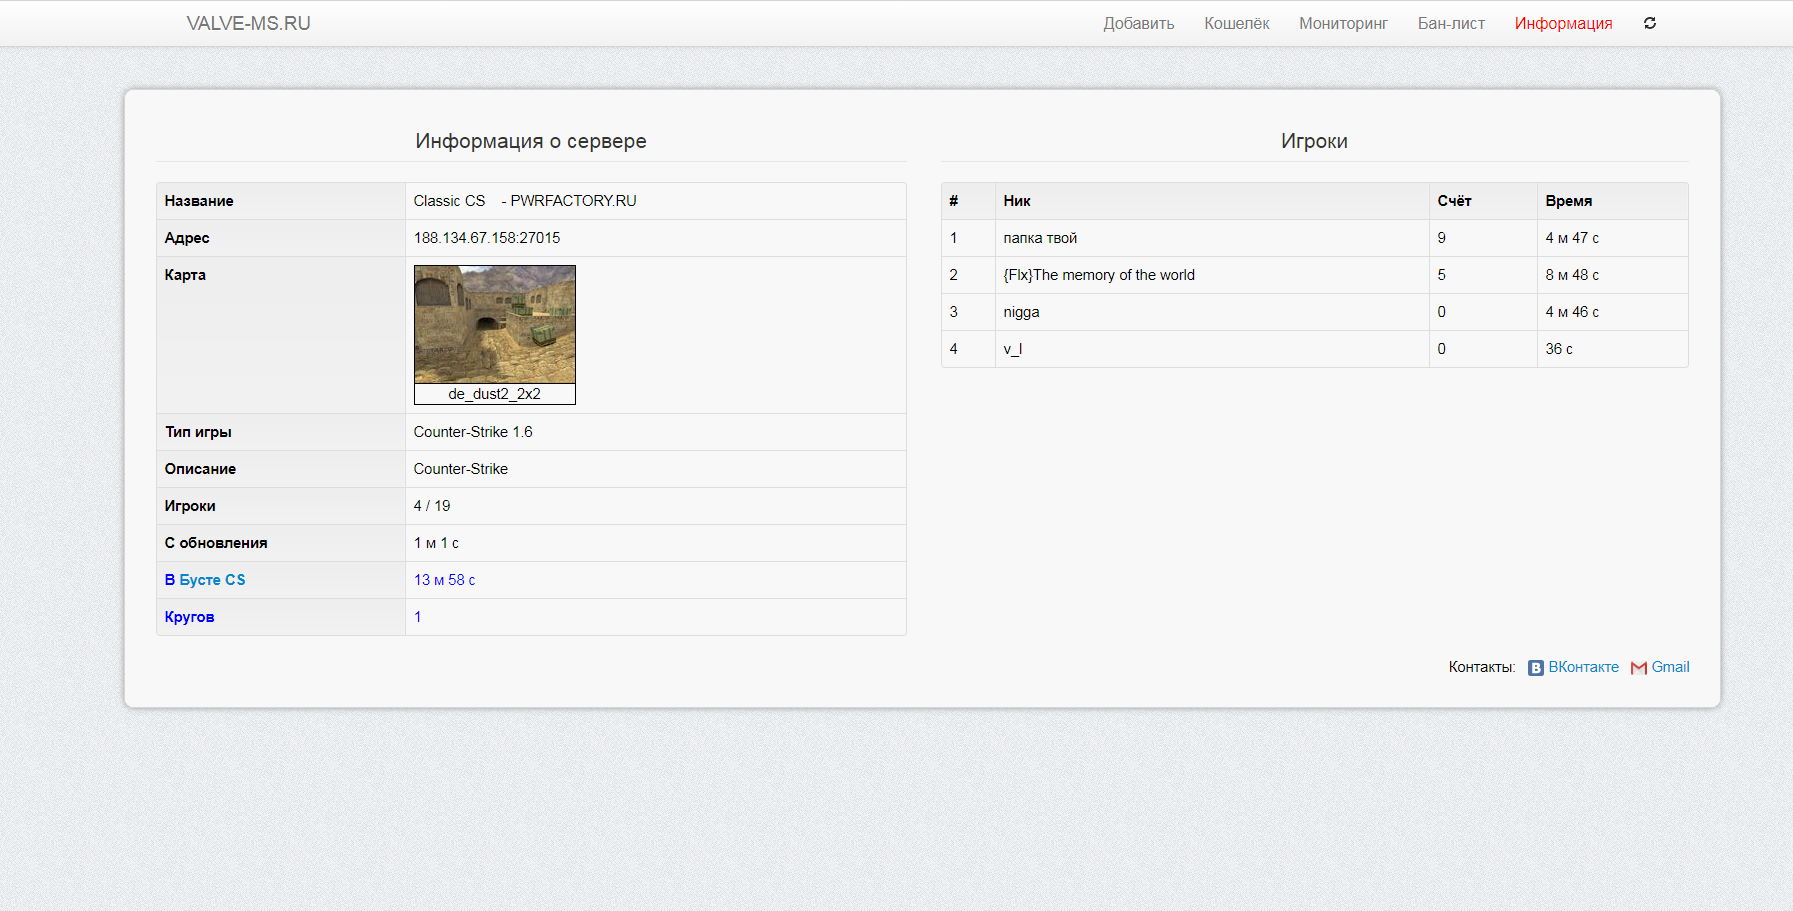
Task: Open the Добавить menu item
Action: (x=1138, y=23)
